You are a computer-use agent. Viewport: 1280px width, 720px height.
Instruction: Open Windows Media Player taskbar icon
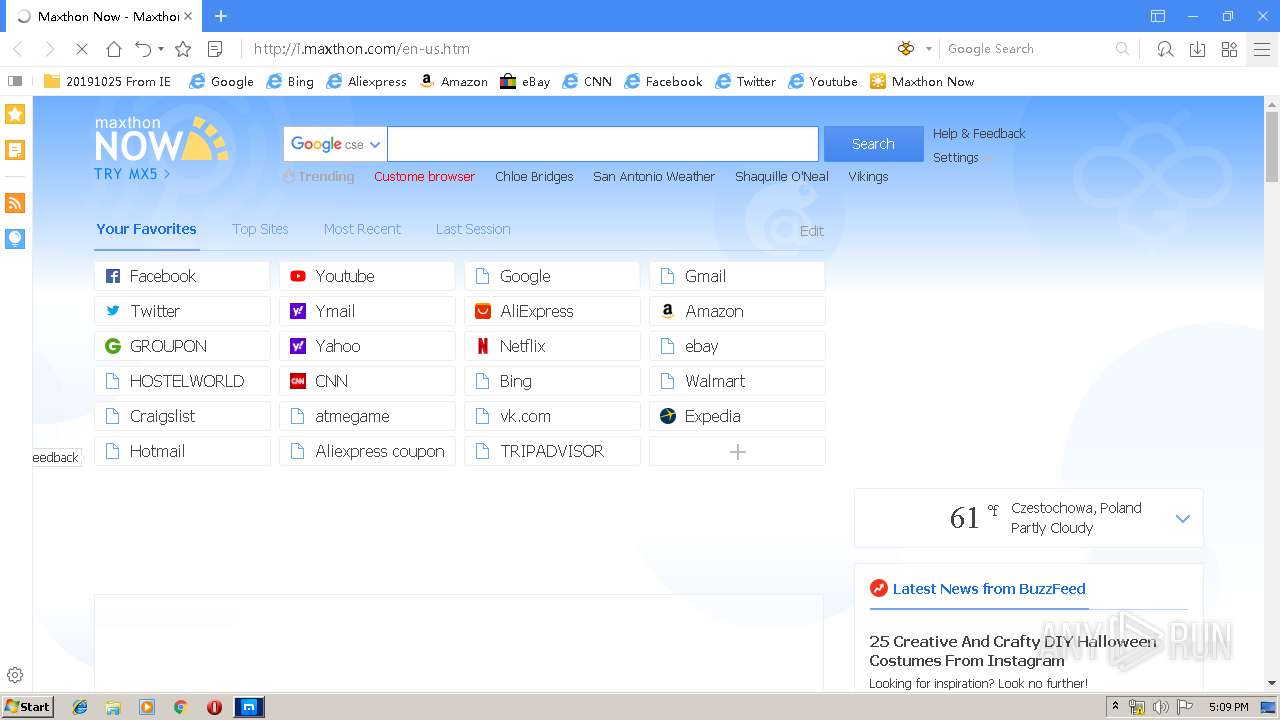click(x=147, y=707)
